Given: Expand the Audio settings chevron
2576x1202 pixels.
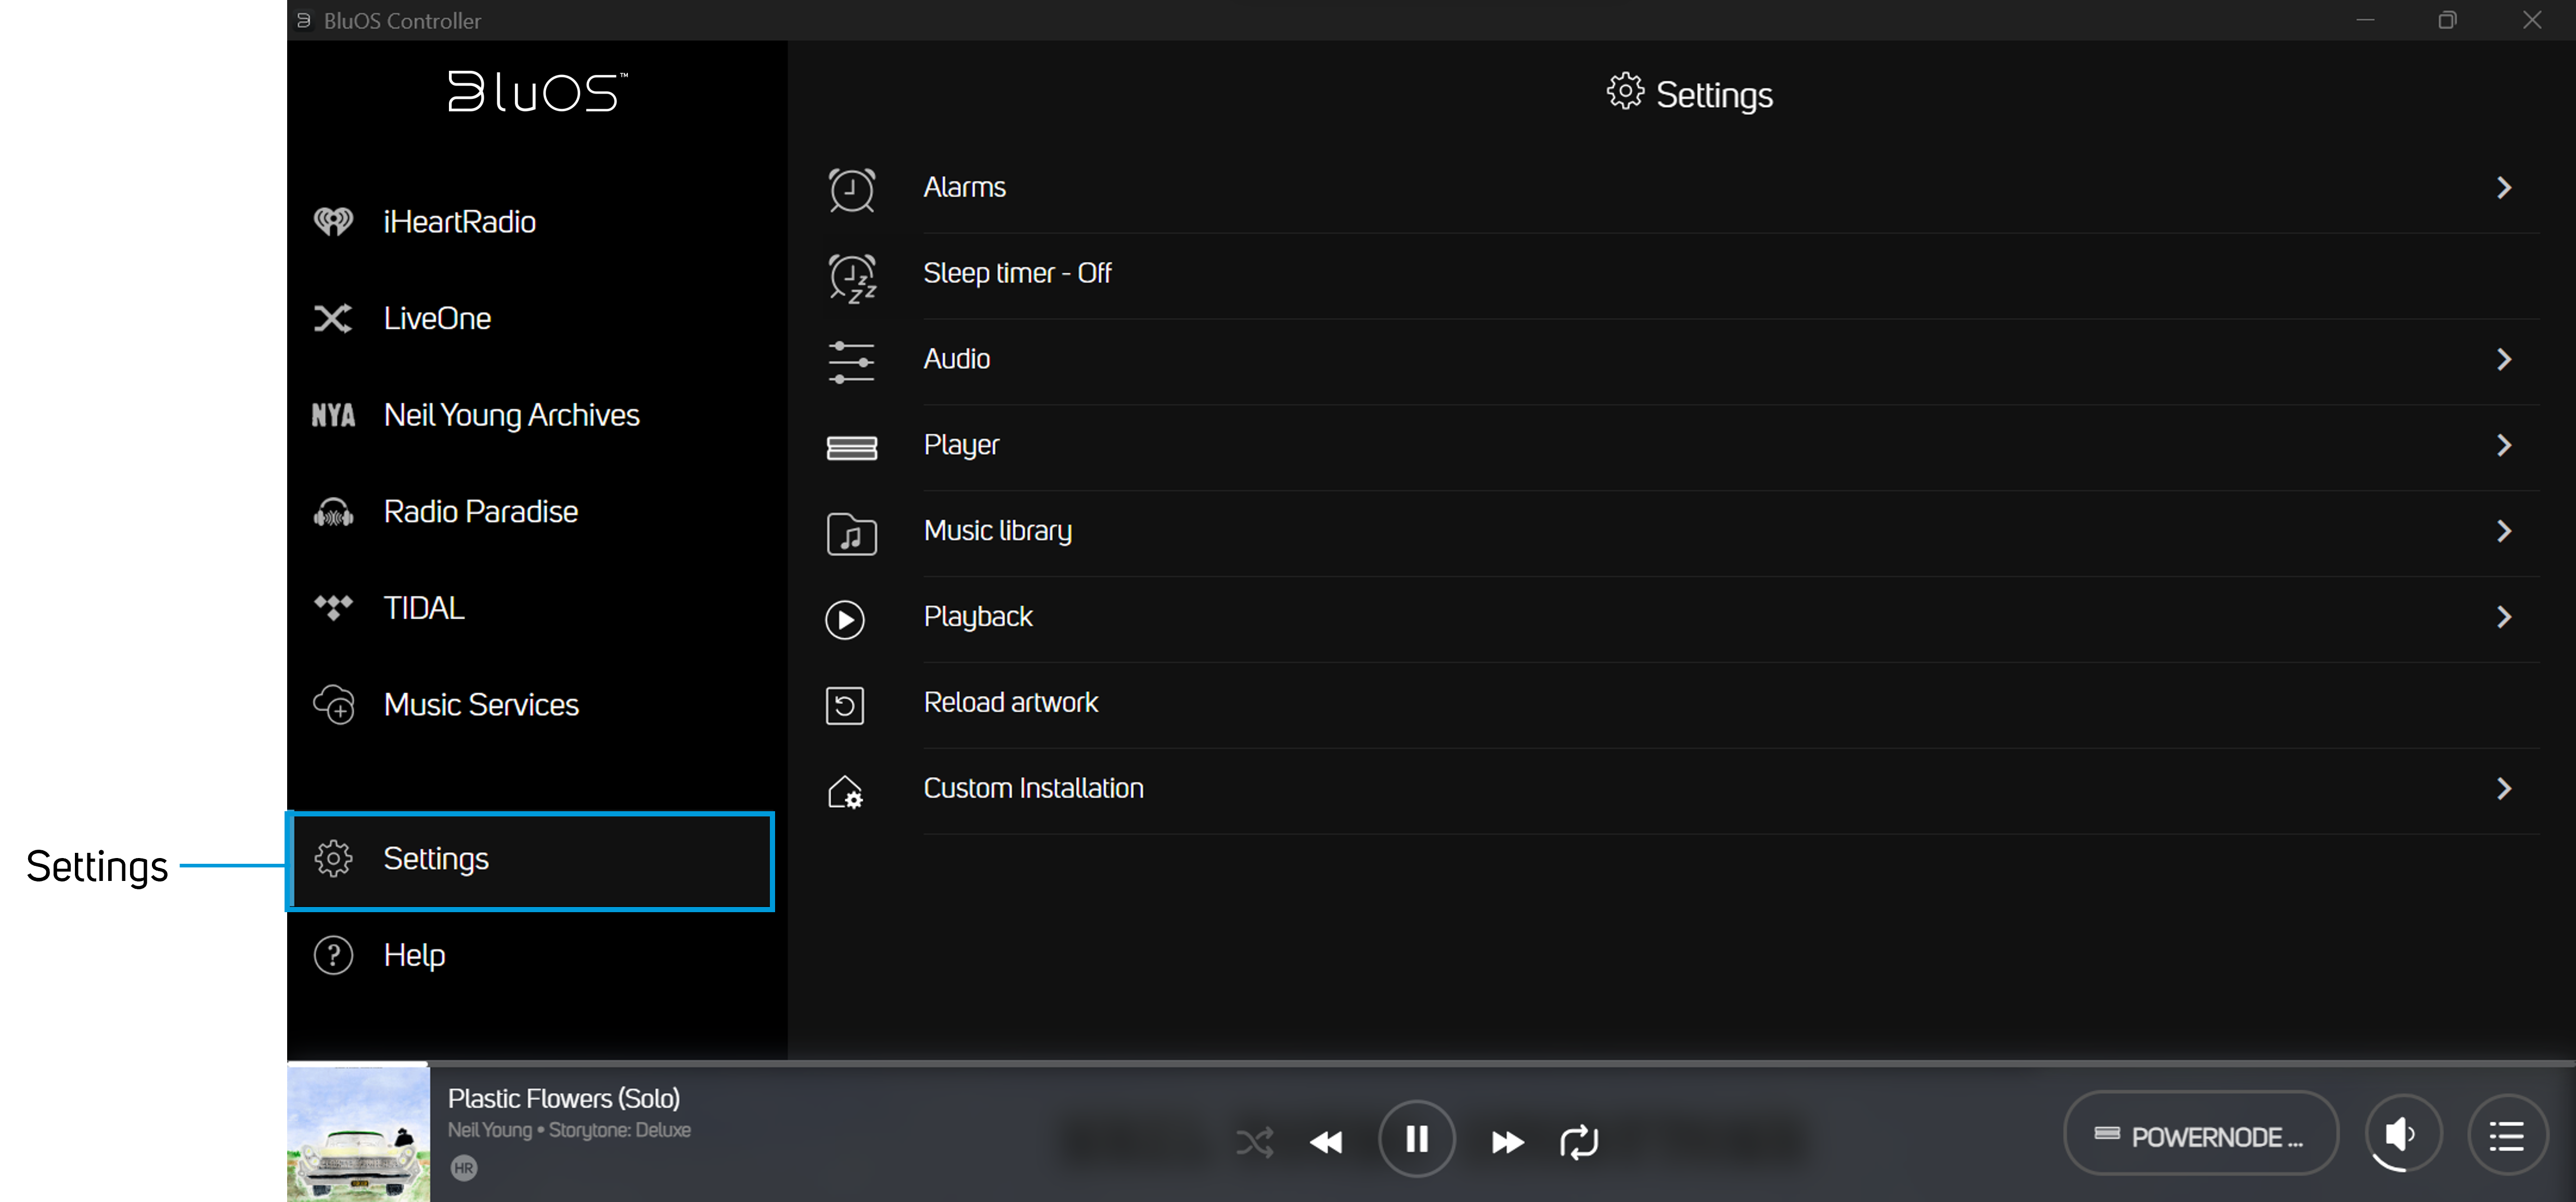Looking at the screenshot, I should point(2503,360).
